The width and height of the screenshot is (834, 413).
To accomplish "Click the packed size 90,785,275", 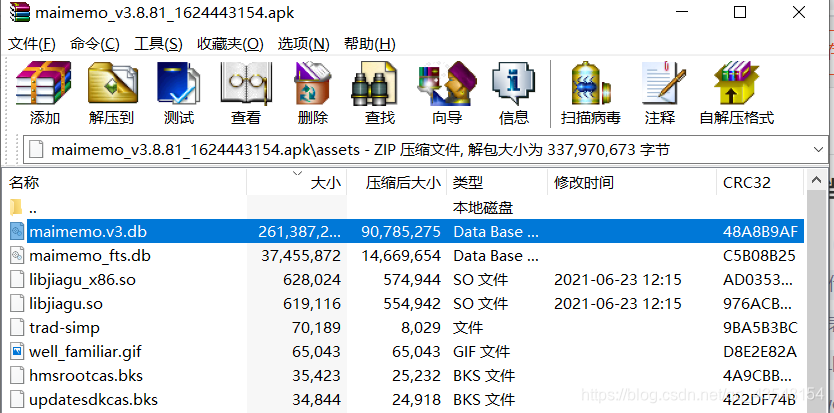I will coord(401,232).
